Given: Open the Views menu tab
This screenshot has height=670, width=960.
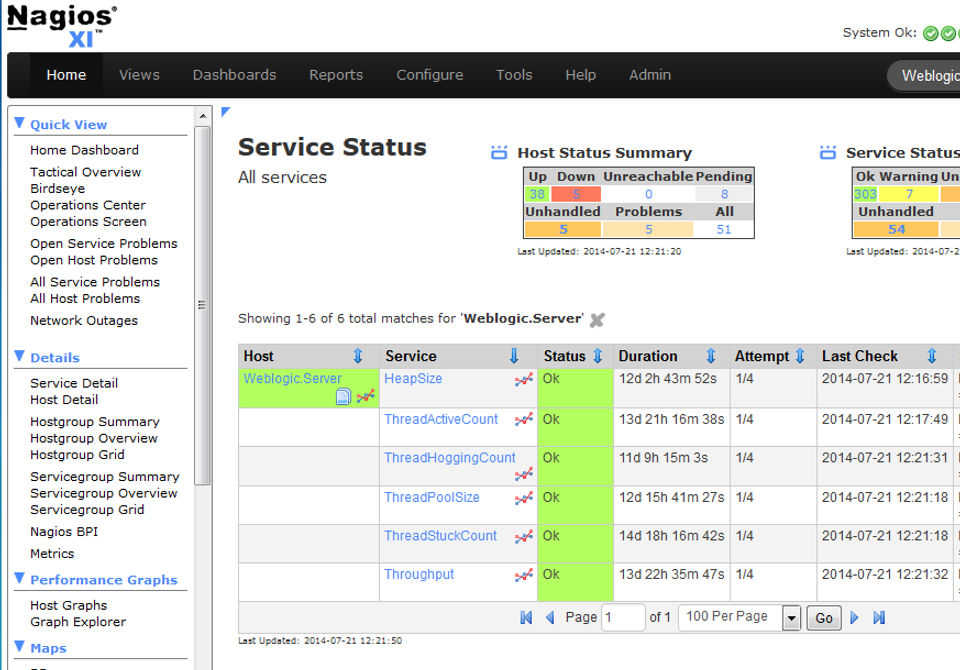Looking at the screenshot, I should (x=139, y=75).
